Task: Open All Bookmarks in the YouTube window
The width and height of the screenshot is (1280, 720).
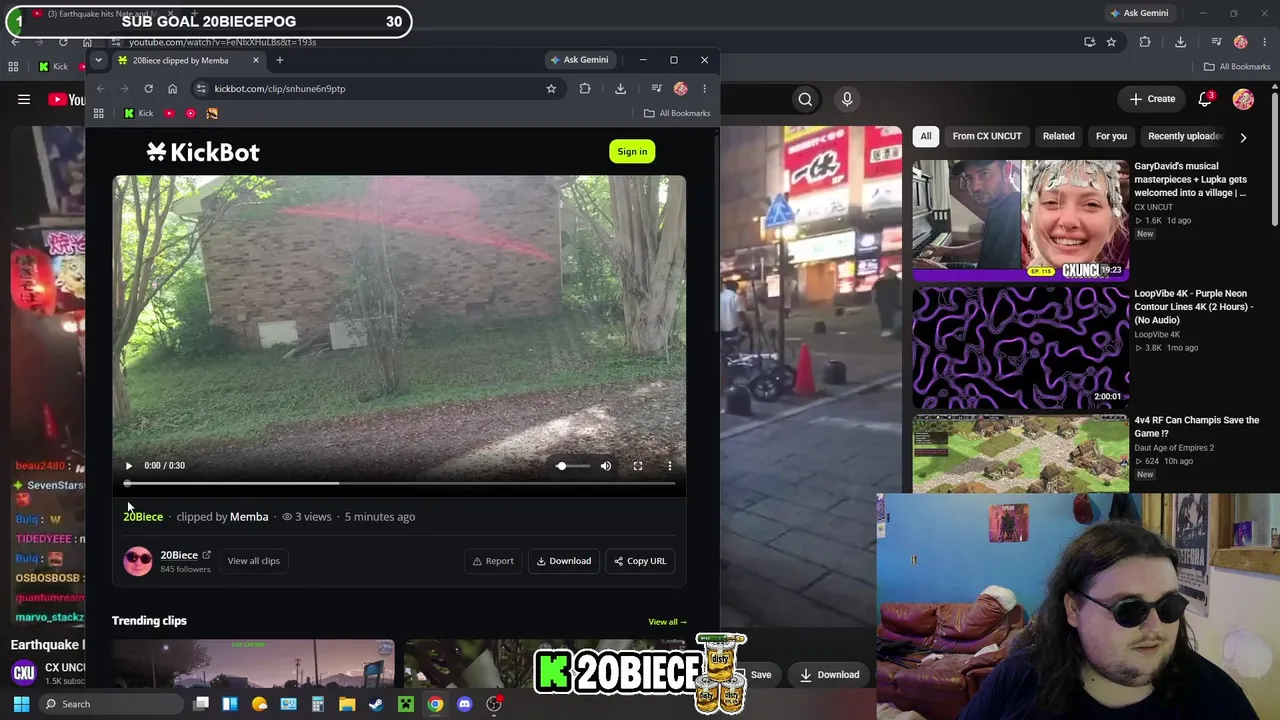Action: [1237, 67]
